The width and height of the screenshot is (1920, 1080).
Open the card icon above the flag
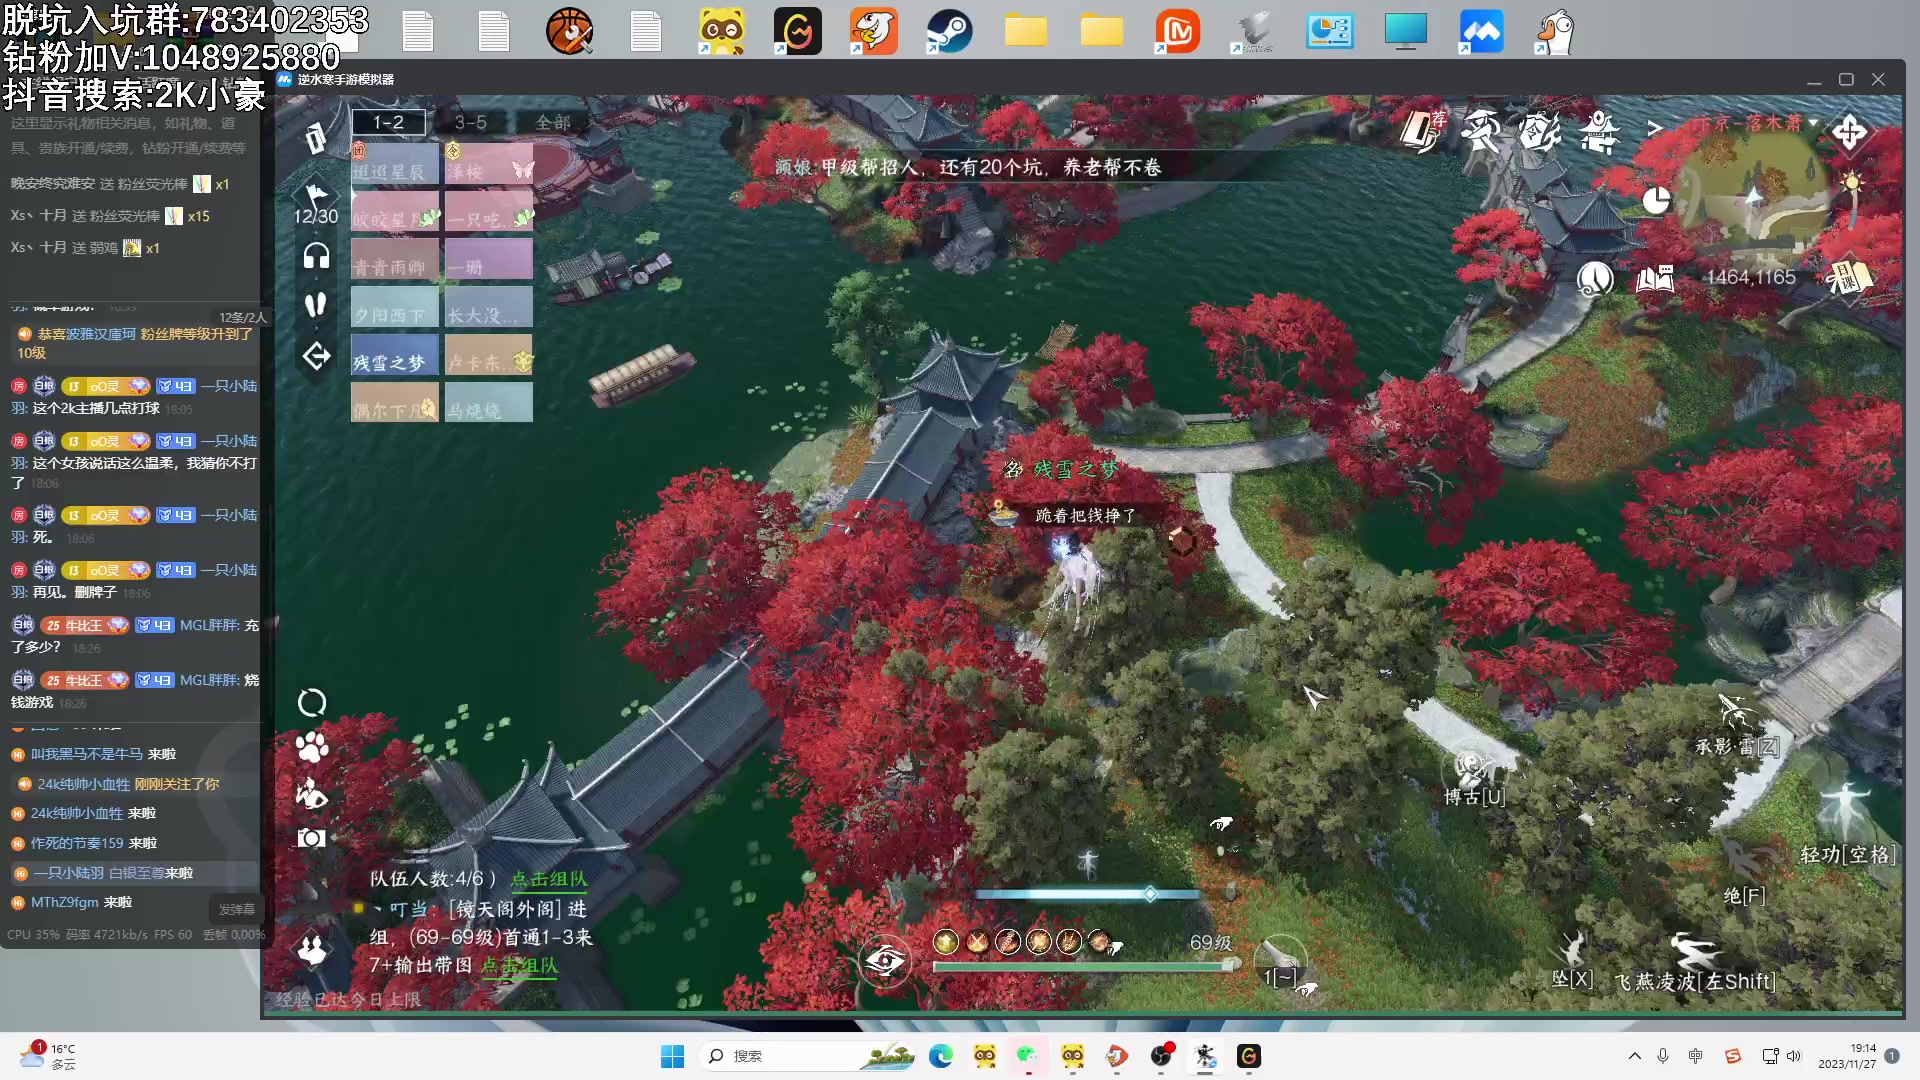[316, 137]
